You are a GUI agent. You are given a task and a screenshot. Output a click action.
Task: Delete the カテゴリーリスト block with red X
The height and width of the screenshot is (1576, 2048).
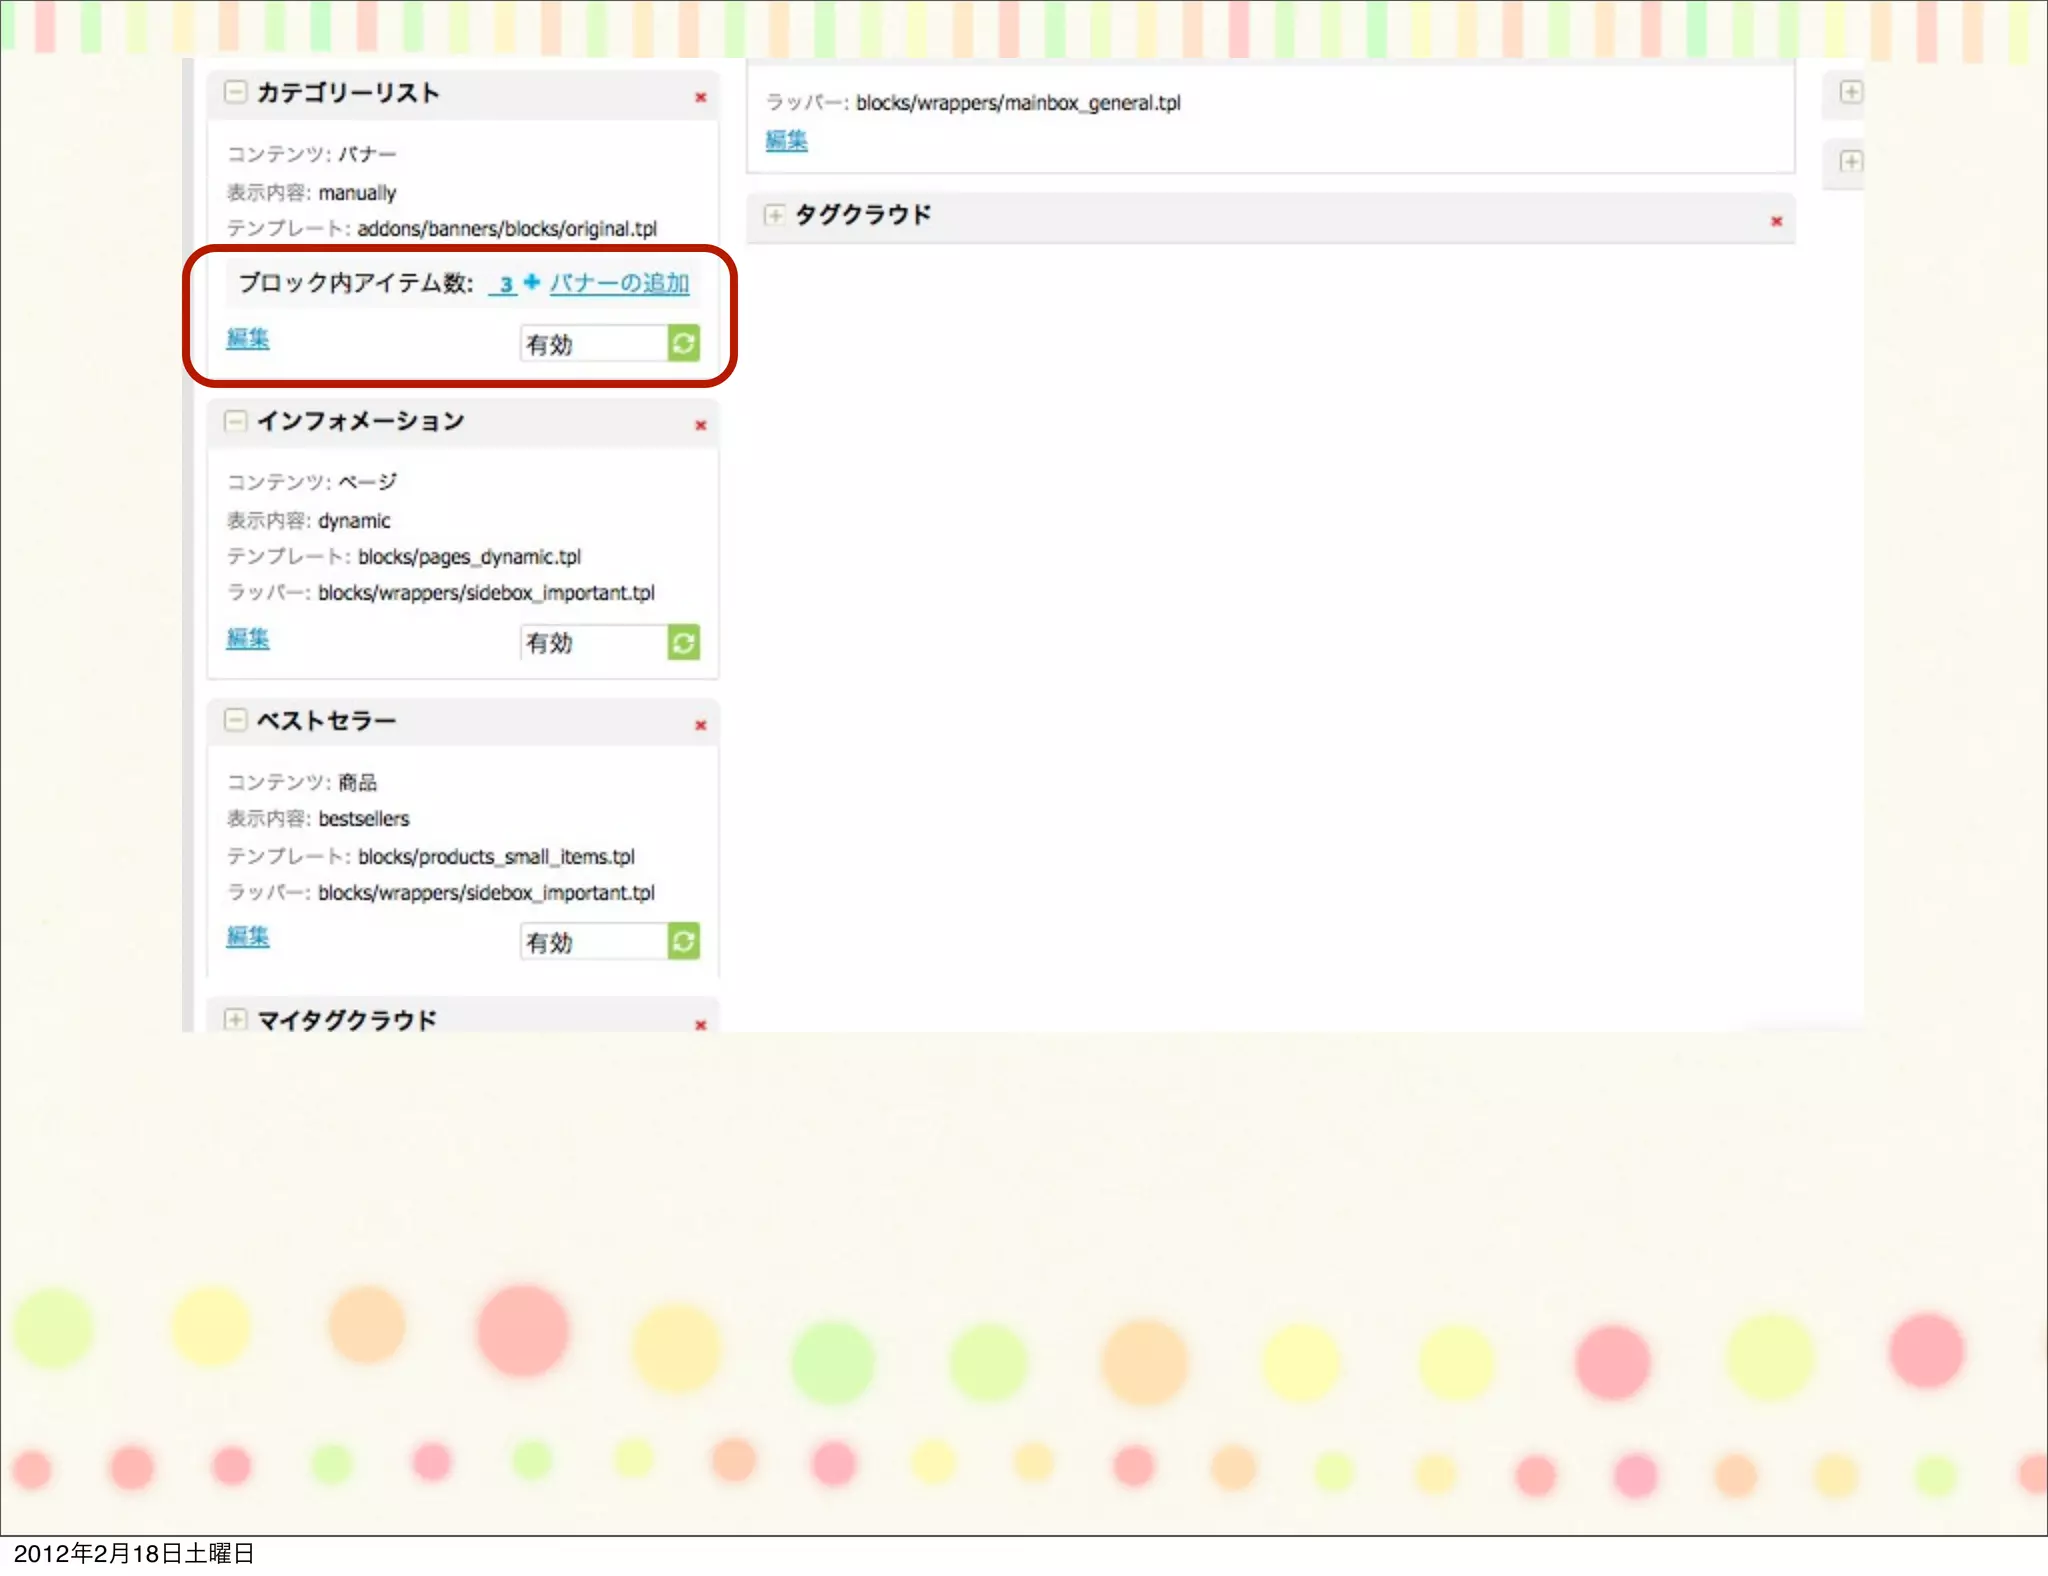pos(701,97)
